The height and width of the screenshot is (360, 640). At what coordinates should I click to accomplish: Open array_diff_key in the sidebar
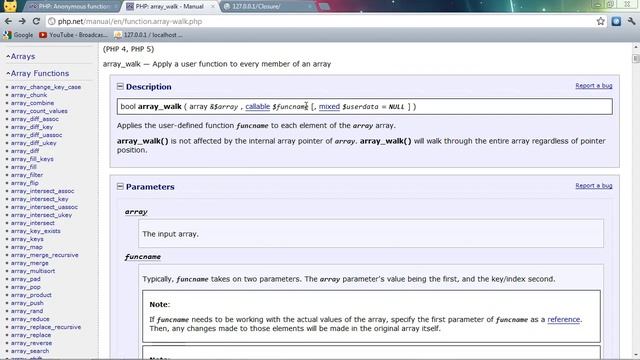pyautogui.click(x=32, y=127)
